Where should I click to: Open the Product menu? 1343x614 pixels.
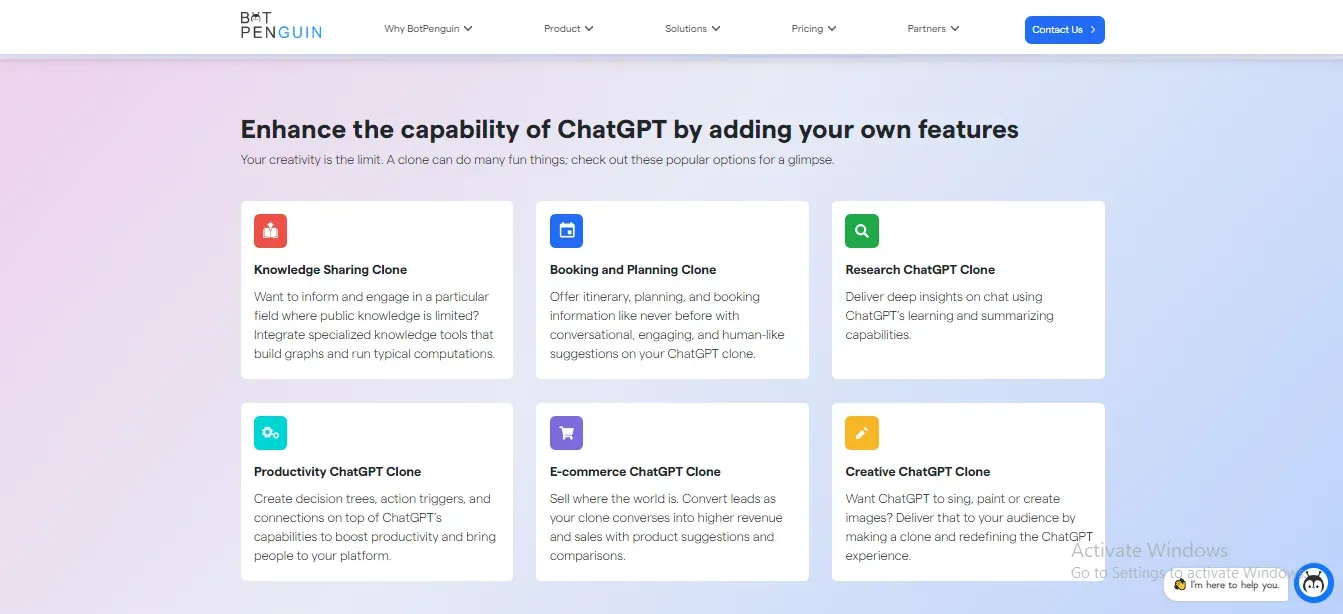coord(568,29)
